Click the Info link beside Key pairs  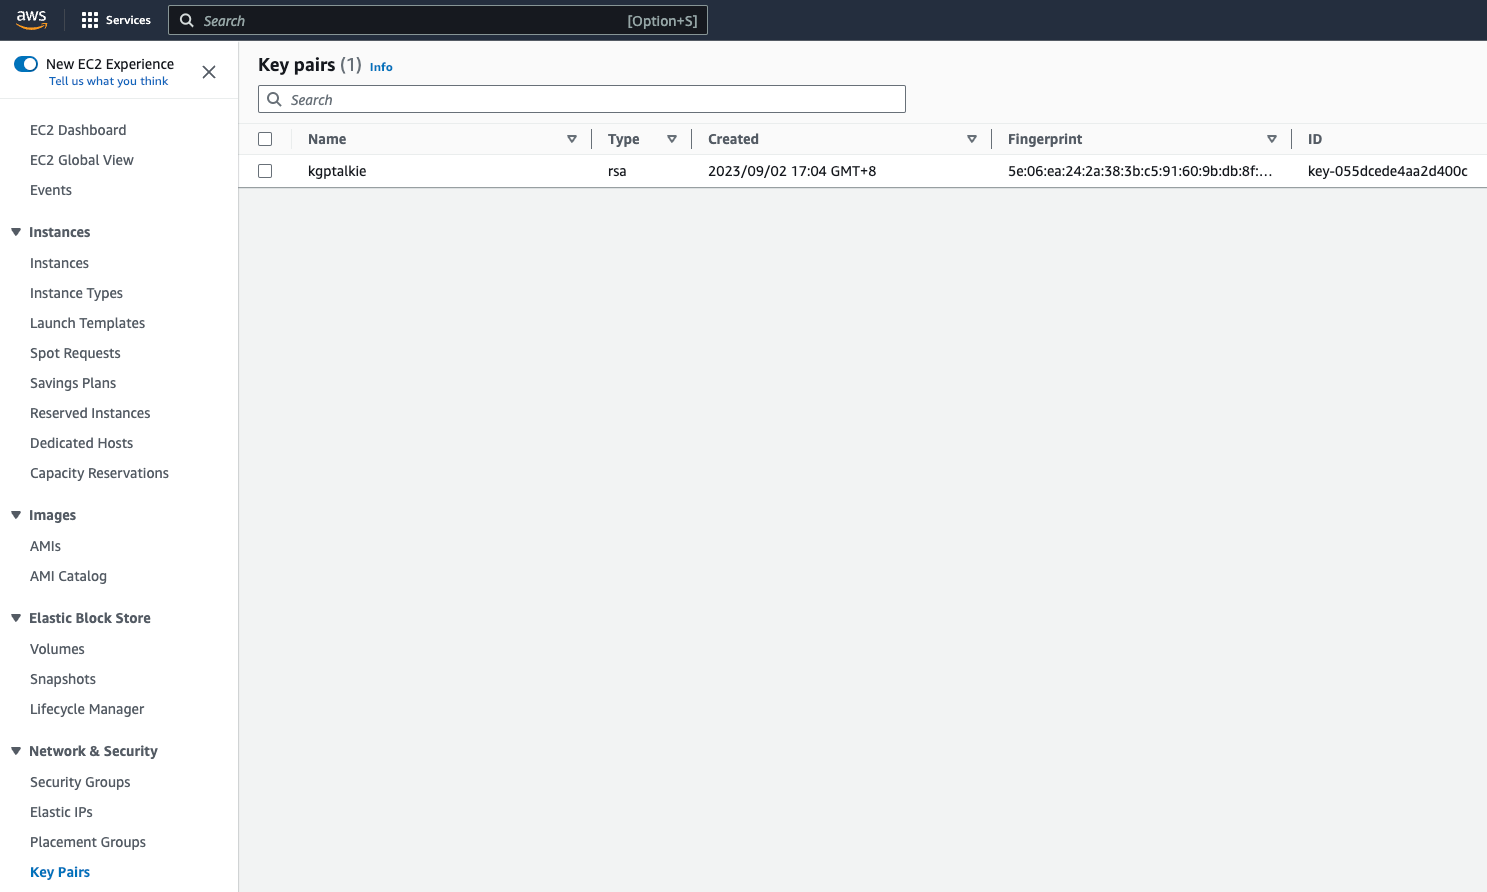click(381, 67)
